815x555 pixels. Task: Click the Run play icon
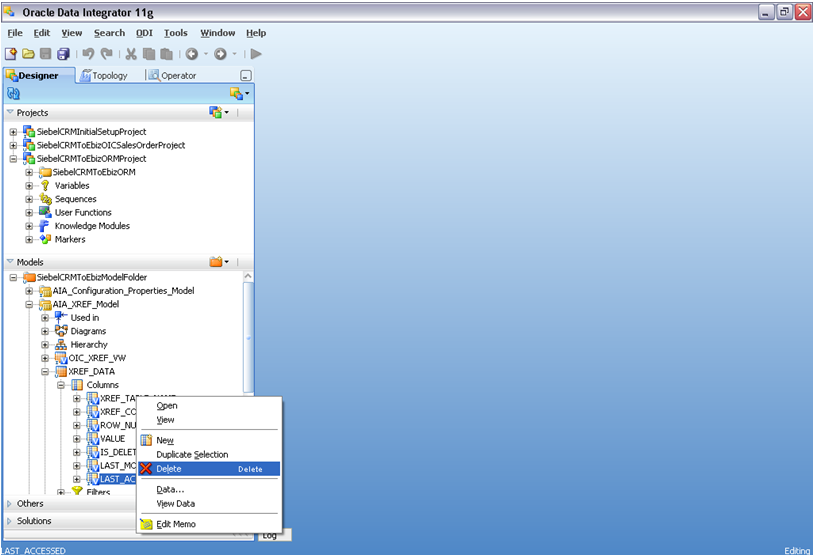tap(256, 54)
